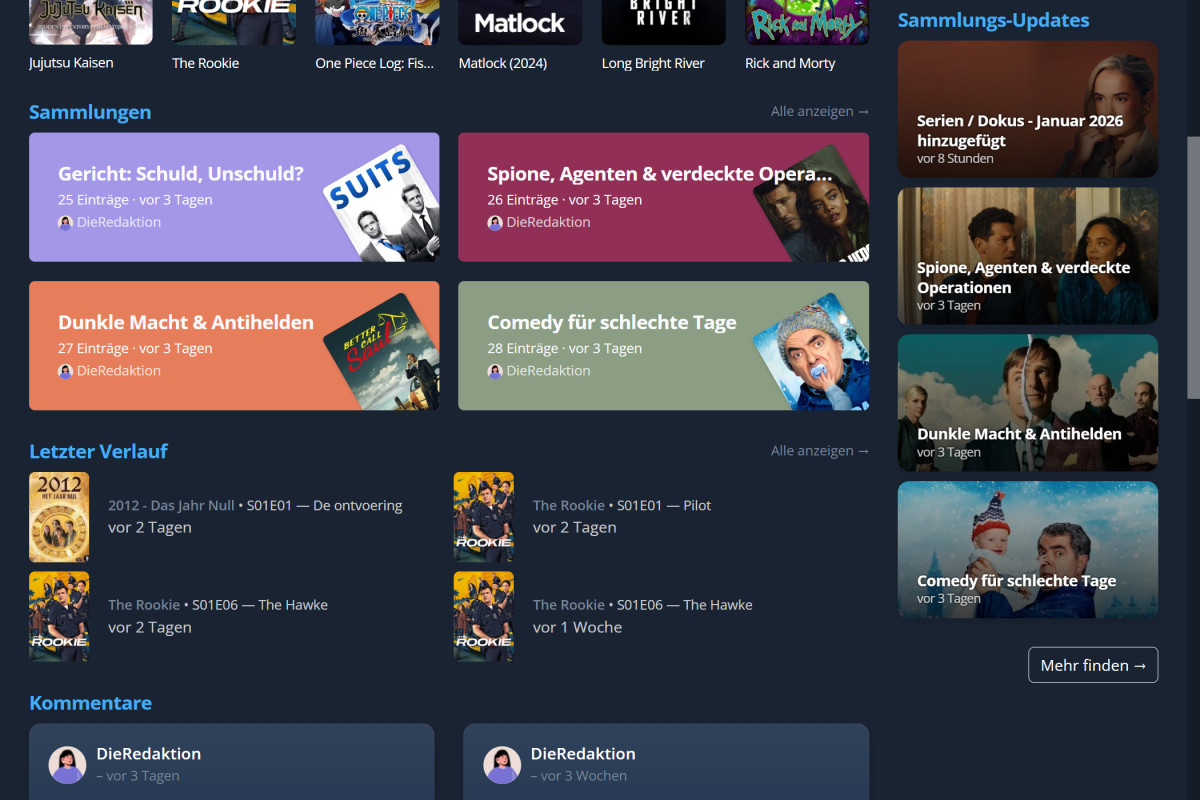Click the avatar in the second comment

pyautogui.click(x=502, y=765)
